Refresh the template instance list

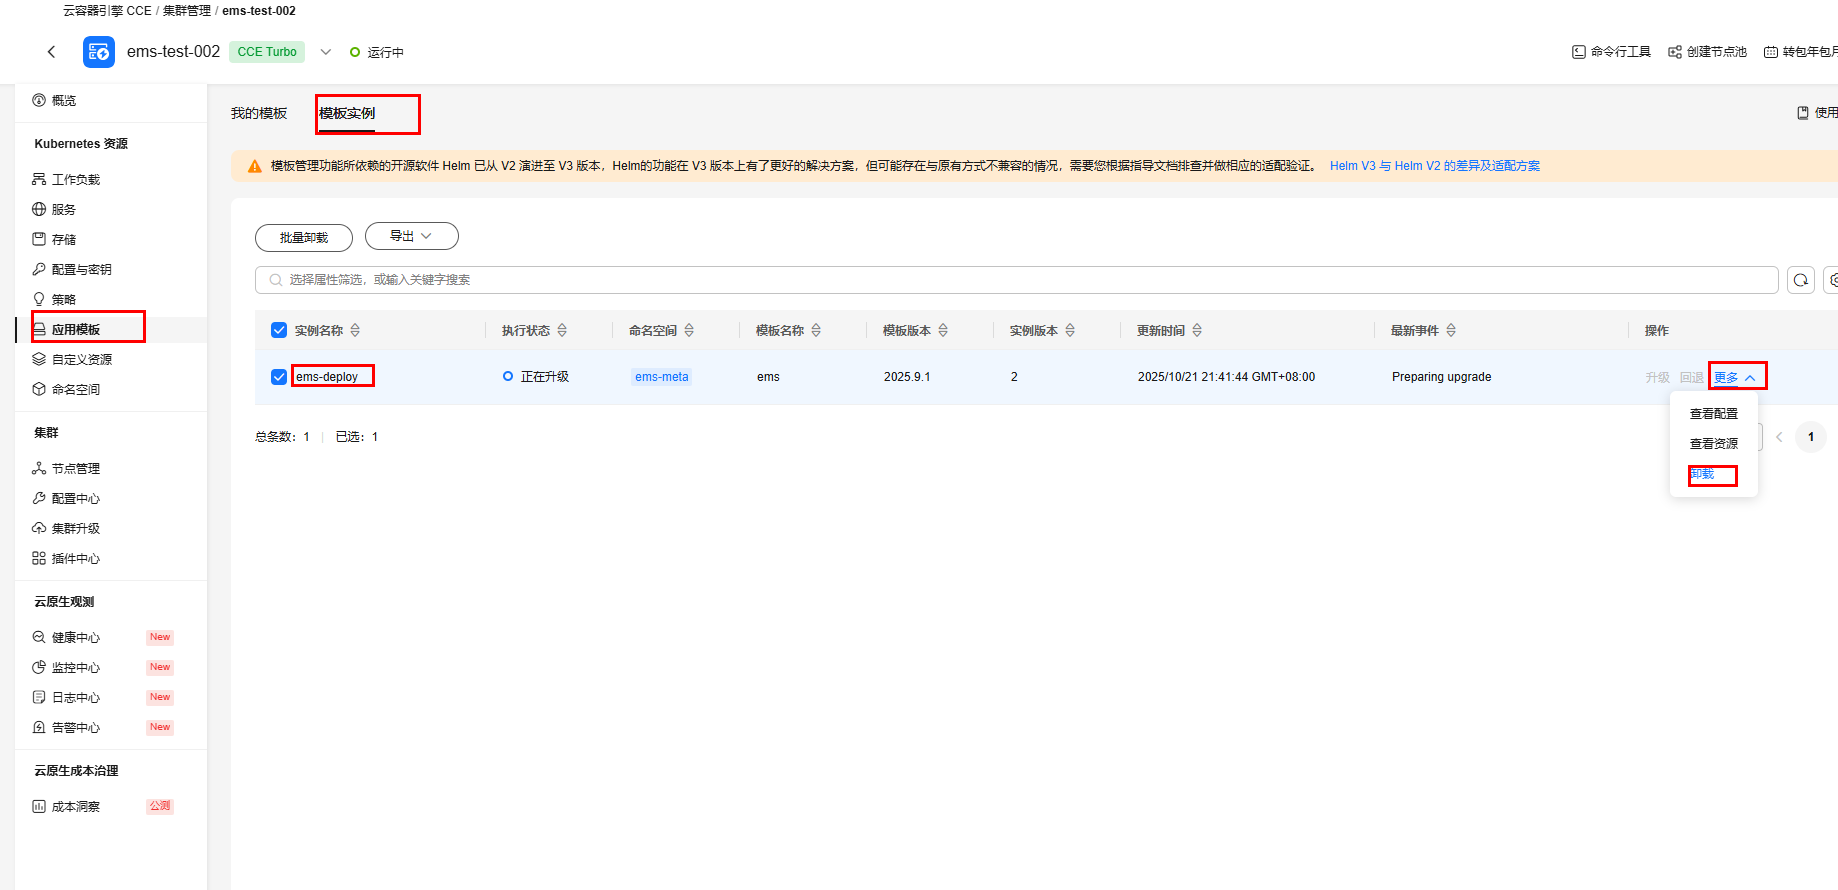click(1801, 280)
